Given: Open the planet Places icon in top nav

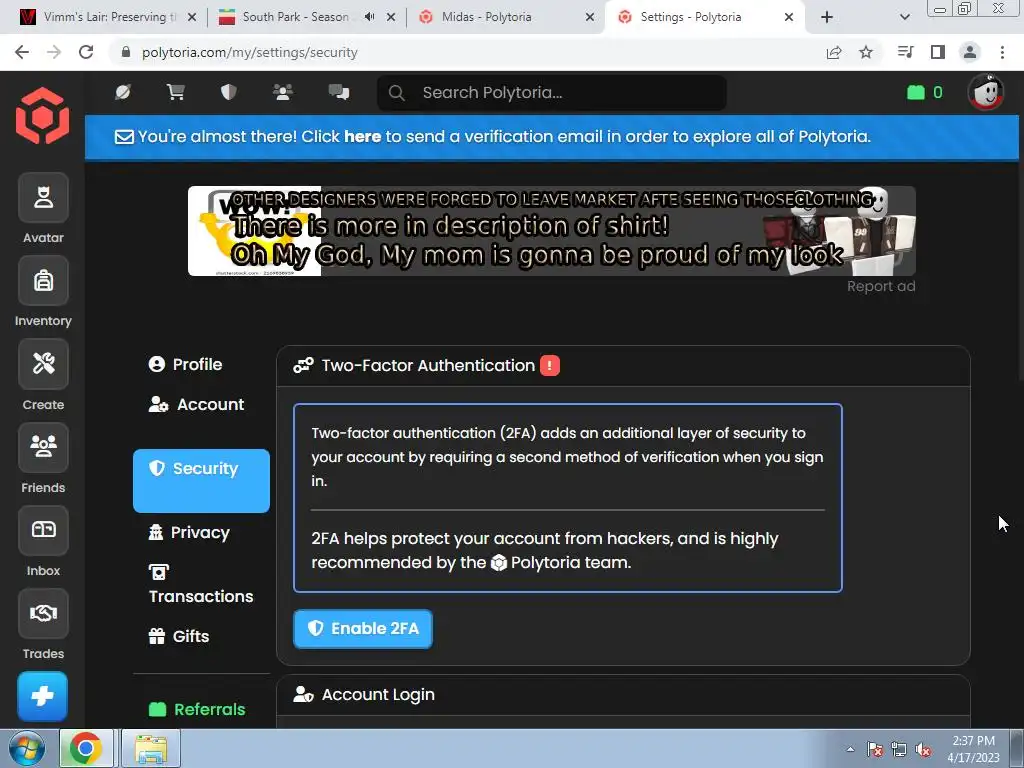Looking at the screenshot, I should pos(123,93).
